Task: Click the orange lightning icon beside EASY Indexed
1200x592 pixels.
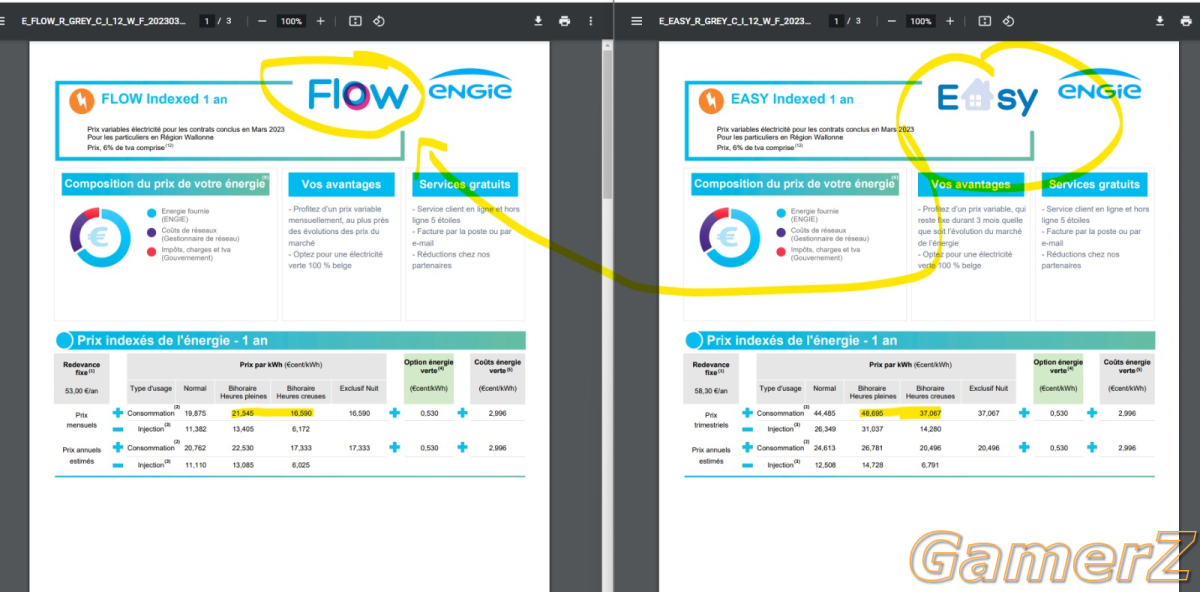Action: [x=711, y=100]
